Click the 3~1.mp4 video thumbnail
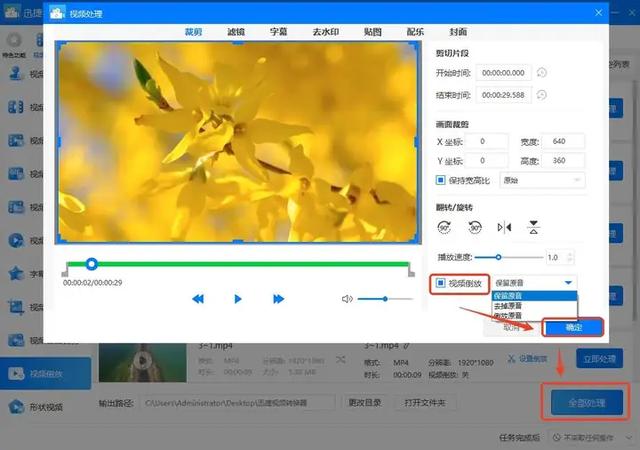640x450 pixels. click(x=142, y=362)
